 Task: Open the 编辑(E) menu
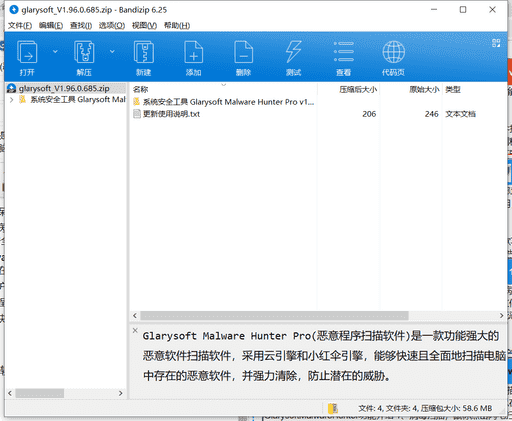tap(51, 26)
